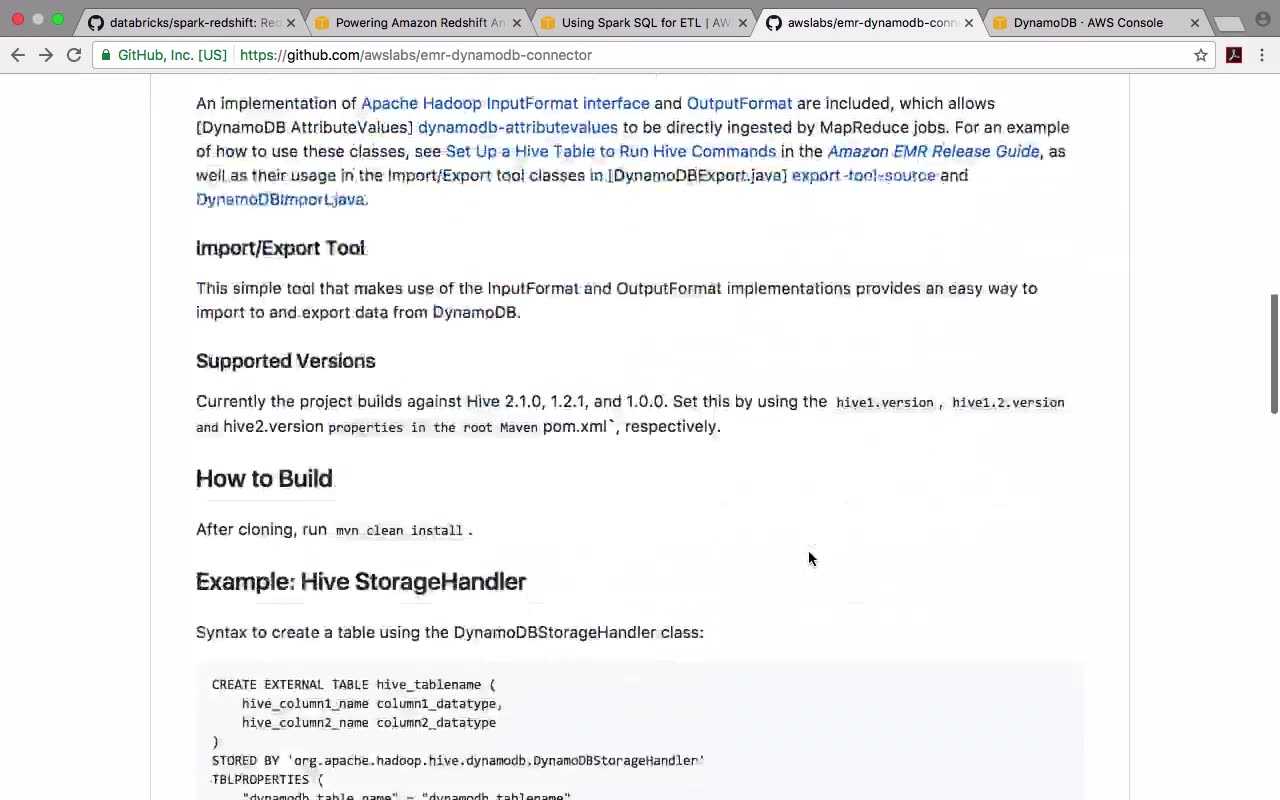Follow the dynamodb-attributevalues link
1280x800 pixels.
(518, 127)
